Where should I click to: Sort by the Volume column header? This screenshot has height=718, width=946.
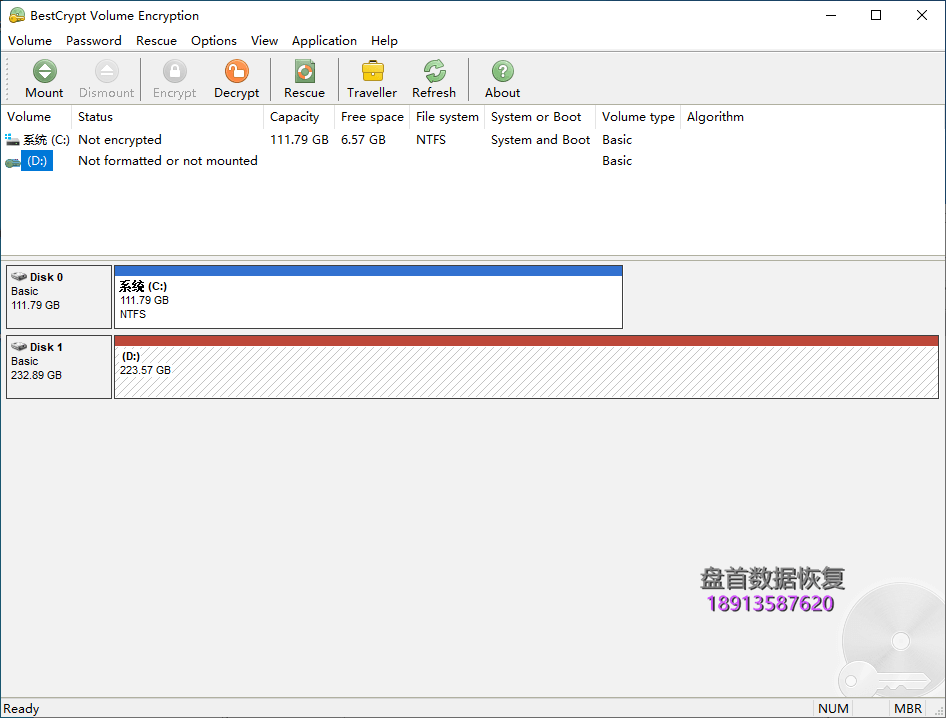click(36, 117)
